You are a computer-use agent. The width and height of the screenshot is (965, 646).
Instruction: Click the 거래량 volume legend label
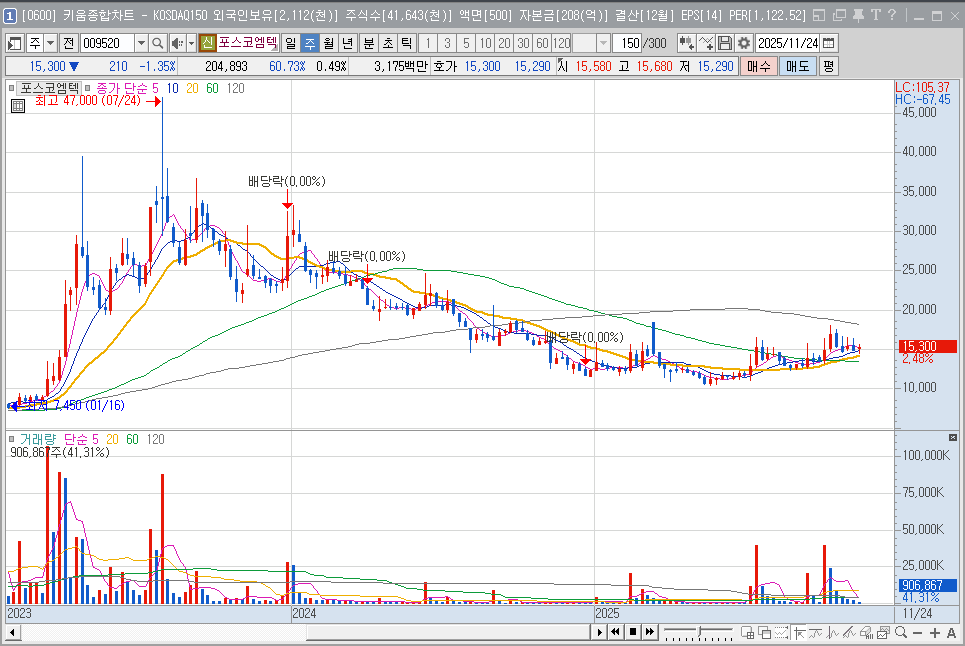click(37, 439)
